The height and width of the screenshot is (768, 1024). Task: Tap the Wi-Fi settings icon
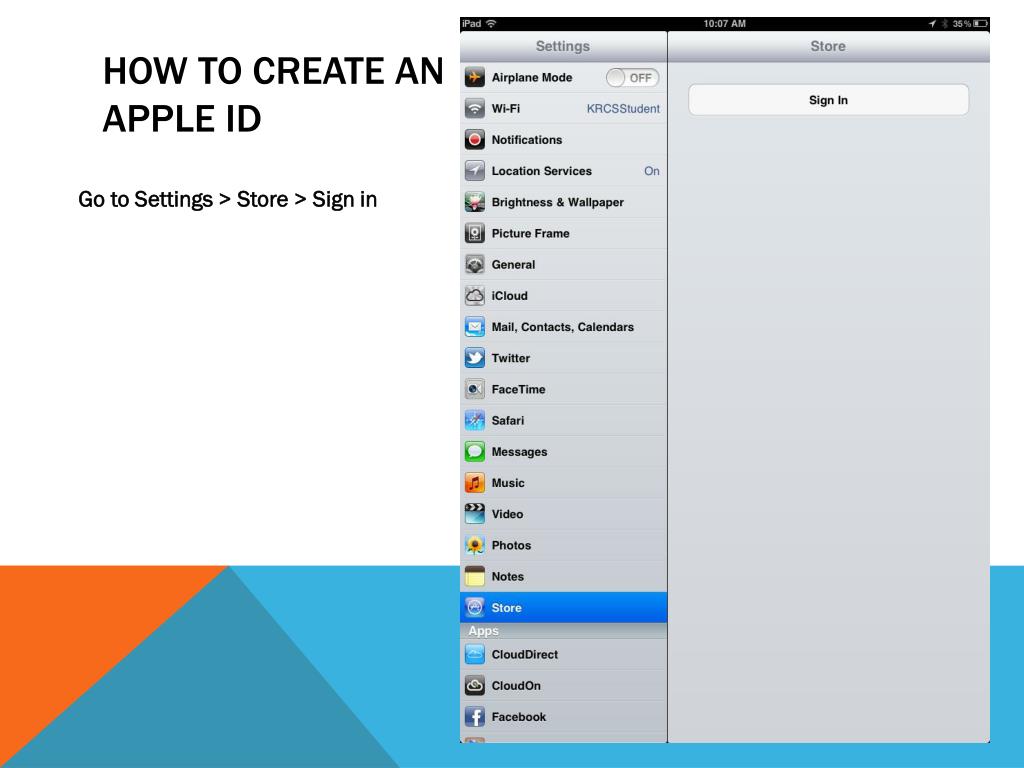point(475,108)
